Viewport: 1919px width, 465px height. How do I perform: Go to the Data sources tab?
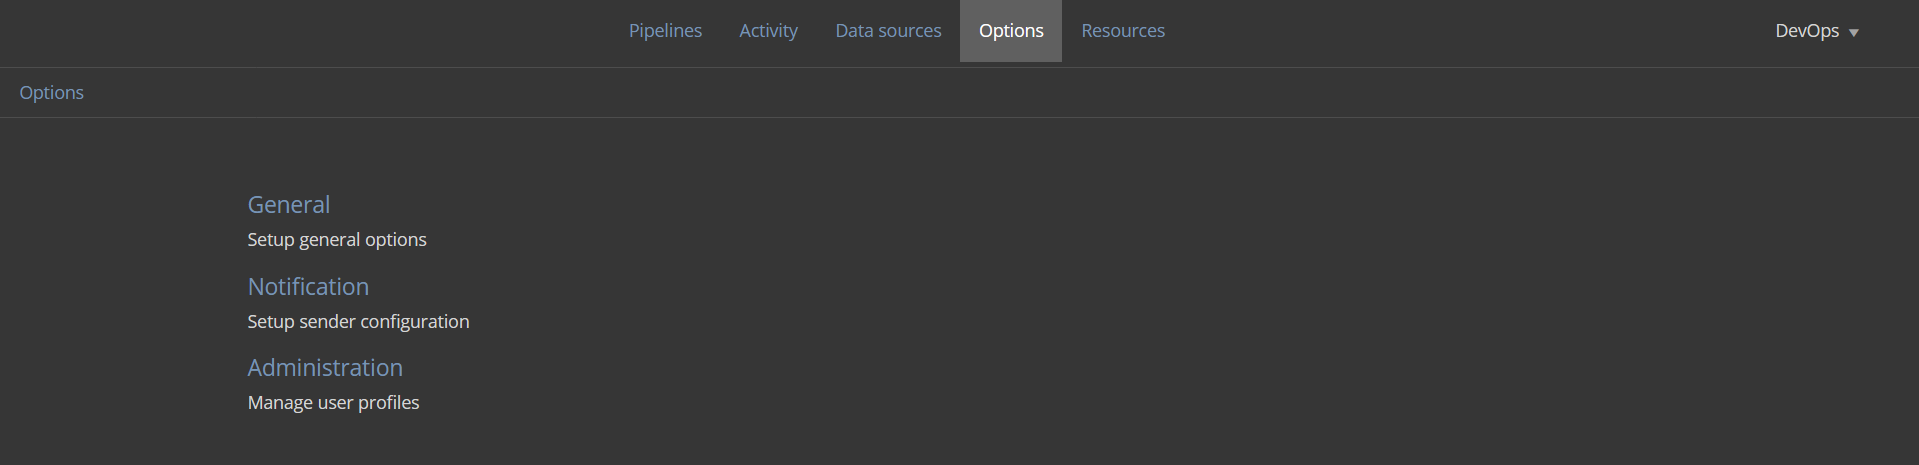888,31
